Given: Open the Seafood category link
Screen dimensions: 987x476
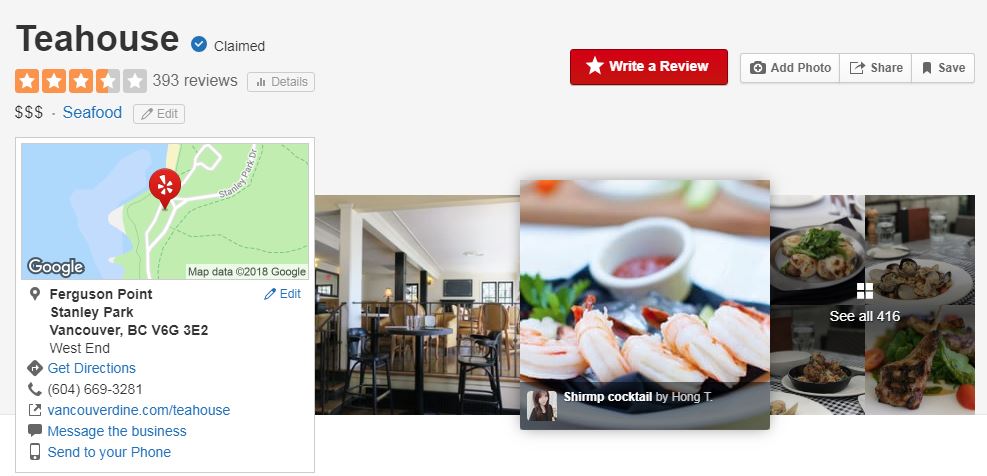Looking at the screenshot, I should click(x=93, y=113).
